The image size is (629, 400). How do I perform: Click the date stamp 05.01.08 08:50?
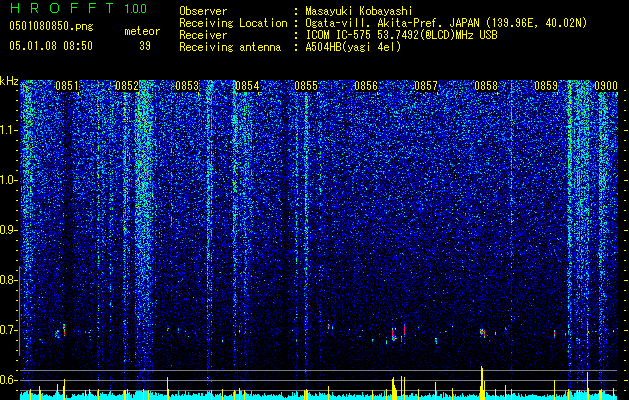pyautogui.click(x=51, y=46)
